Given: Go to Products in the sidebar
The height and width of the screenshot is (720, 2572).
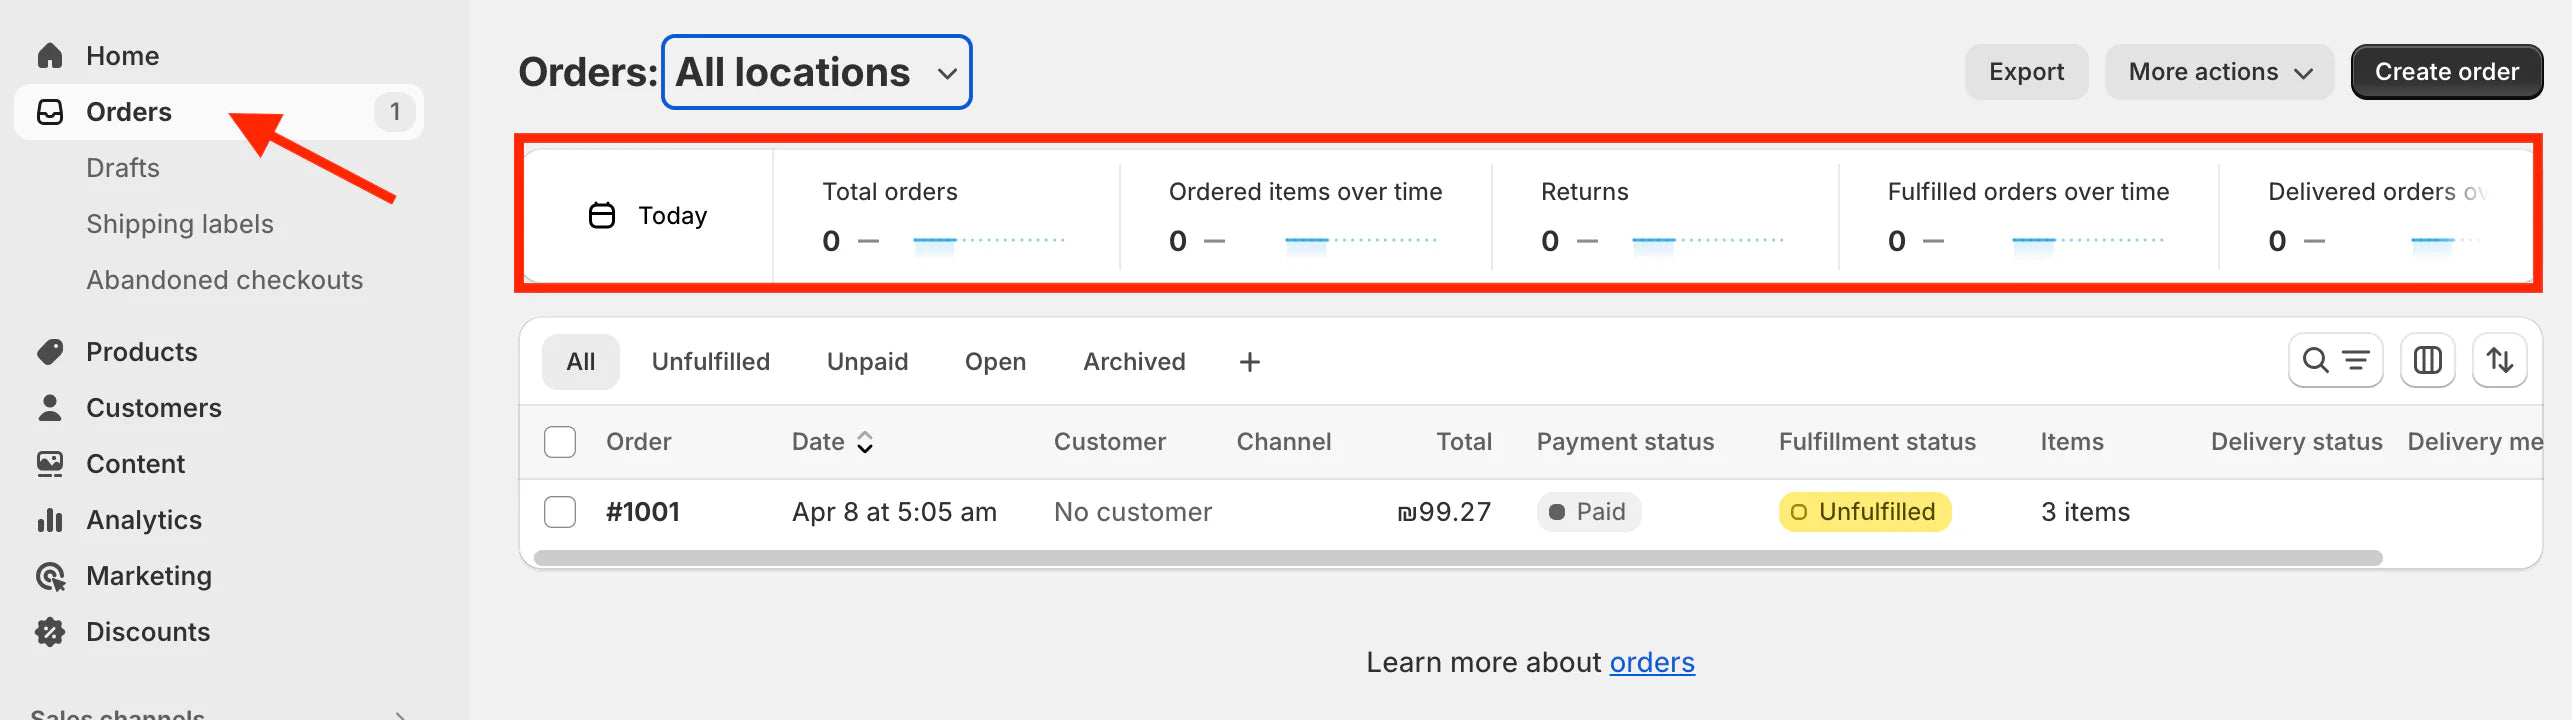Looking at the screenshot, I should pos(142,352).
